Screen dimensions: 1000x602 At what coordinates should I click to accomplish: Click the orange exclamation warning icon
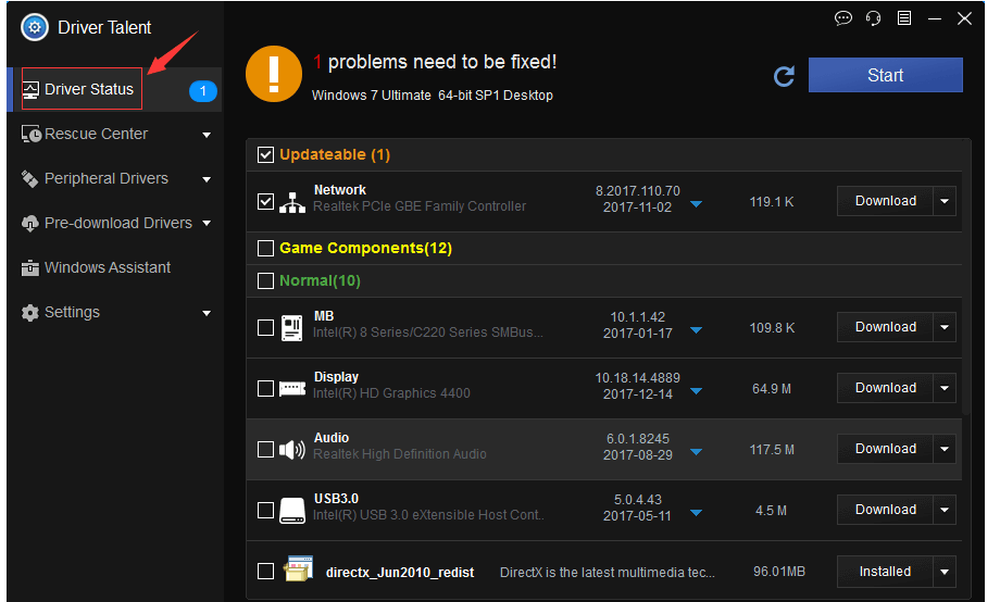pos(274,73)
